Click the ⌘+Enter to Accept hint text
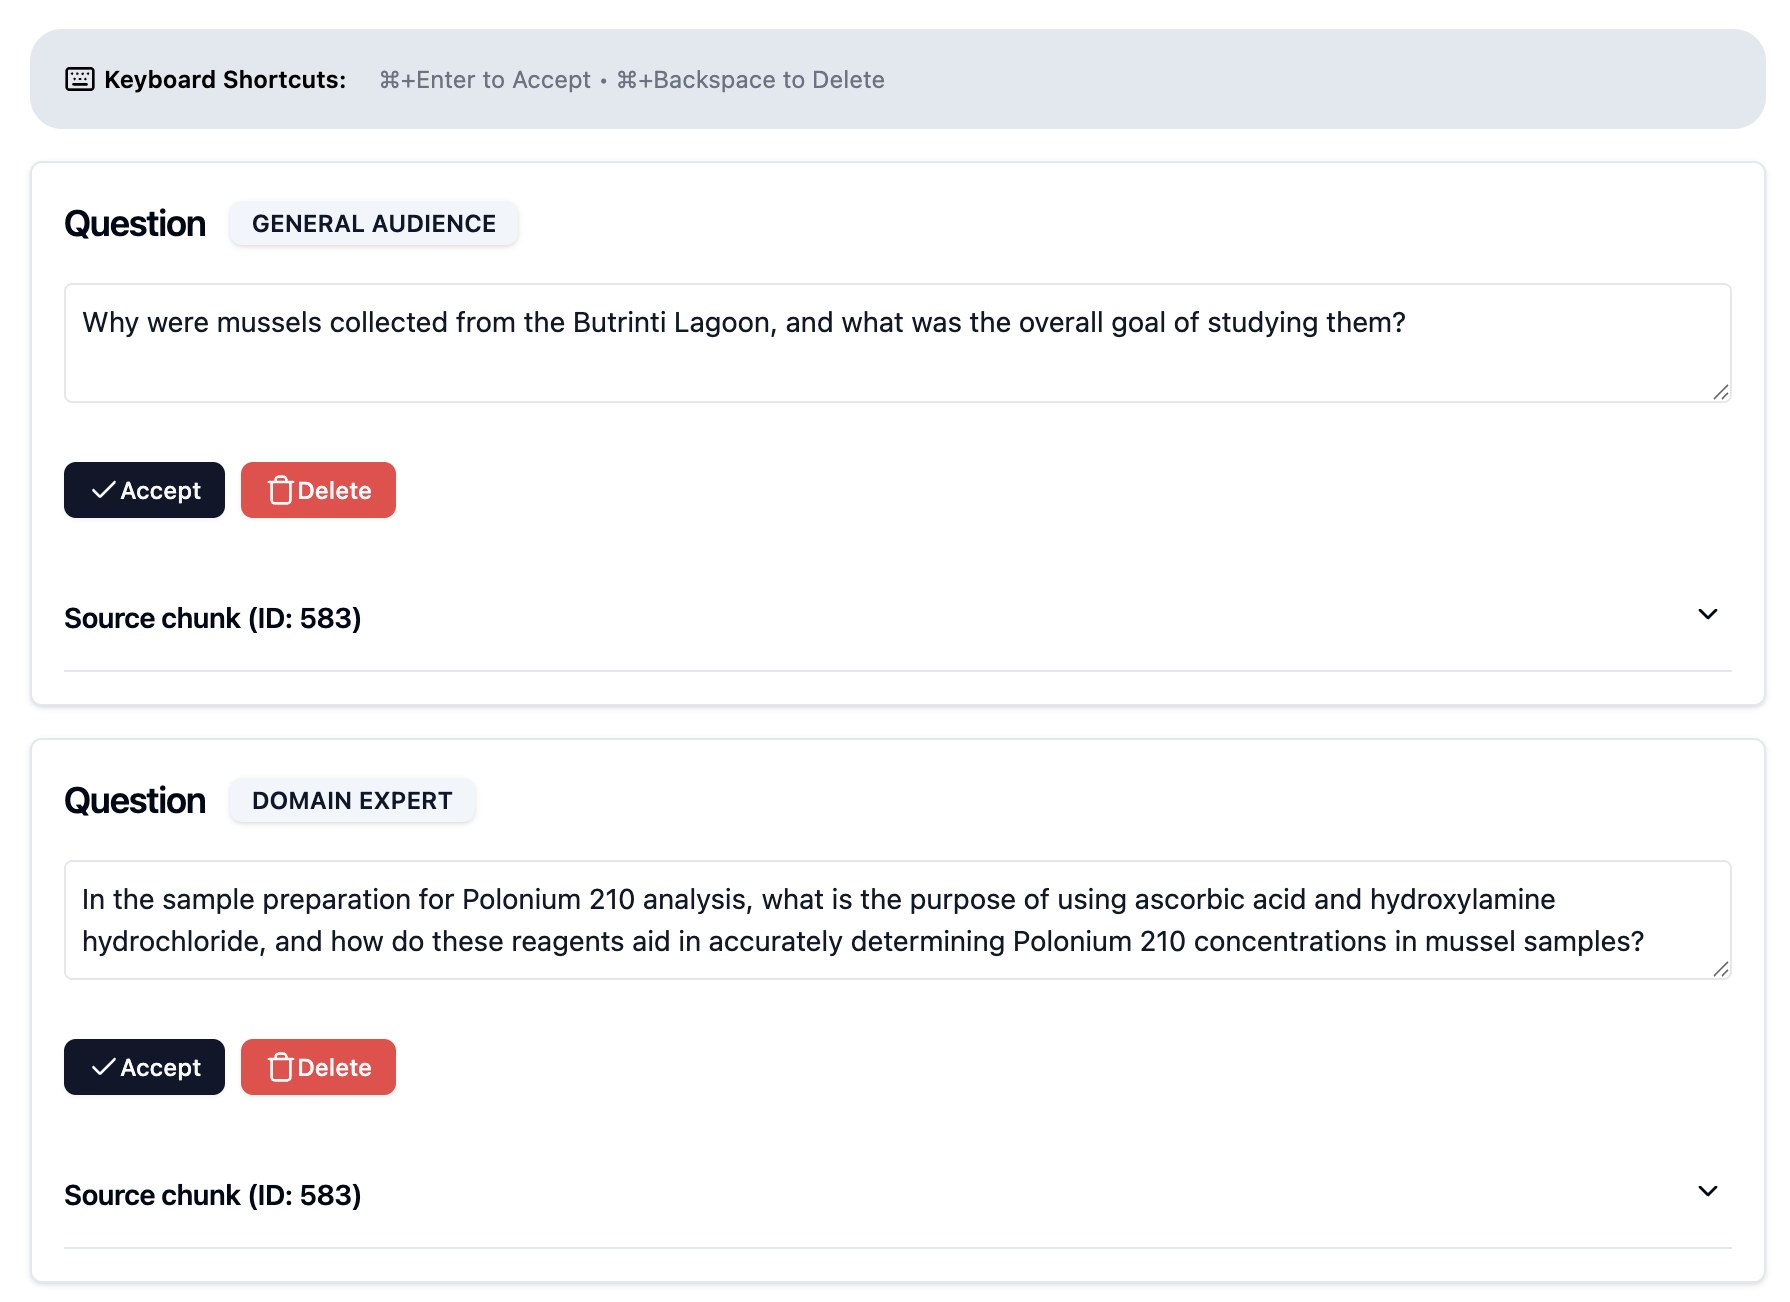The height and width of the screenshot is (1302, 1790). 485,80
